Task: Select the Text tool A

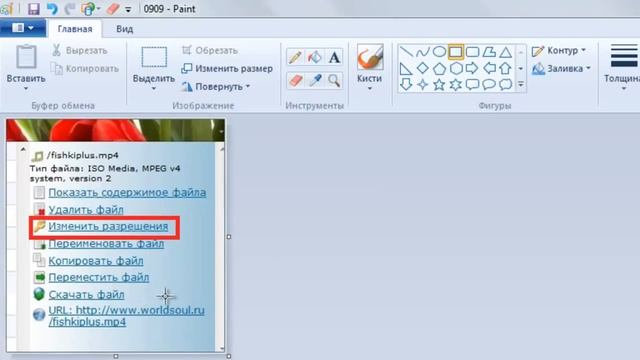Action: pyautogui.click(x=334, y=58)
